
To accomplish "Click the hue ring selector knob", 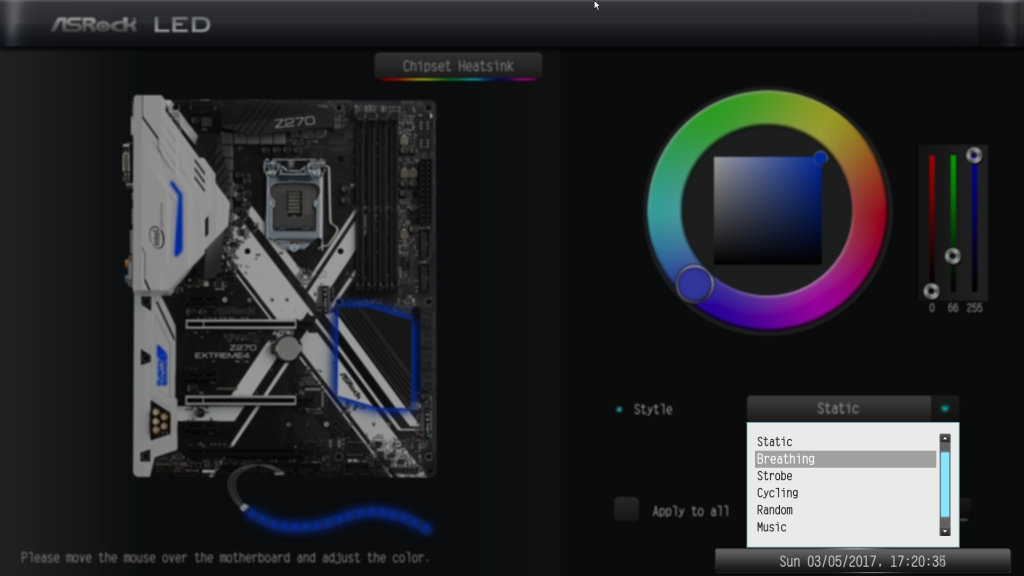I will point(694,283).
